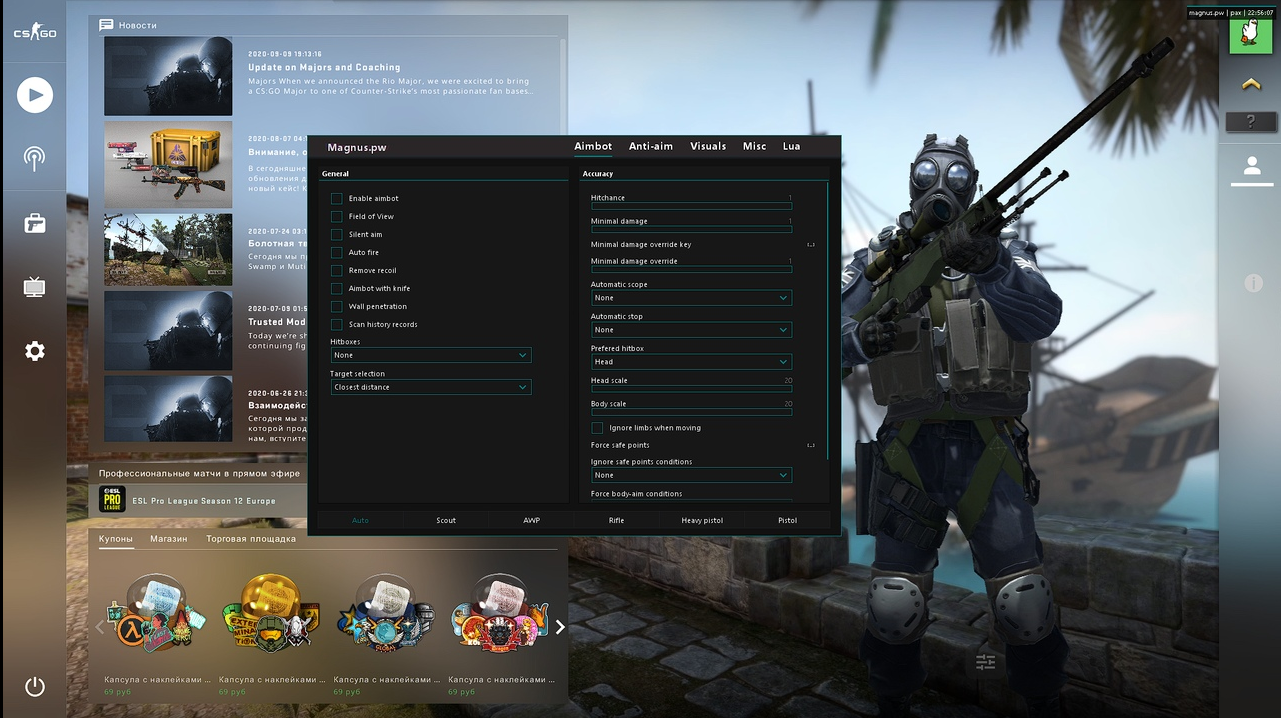This screenshot has height=718, width=1281.
Task: Enable aimbot checkbox
Action: coord(336,199)
